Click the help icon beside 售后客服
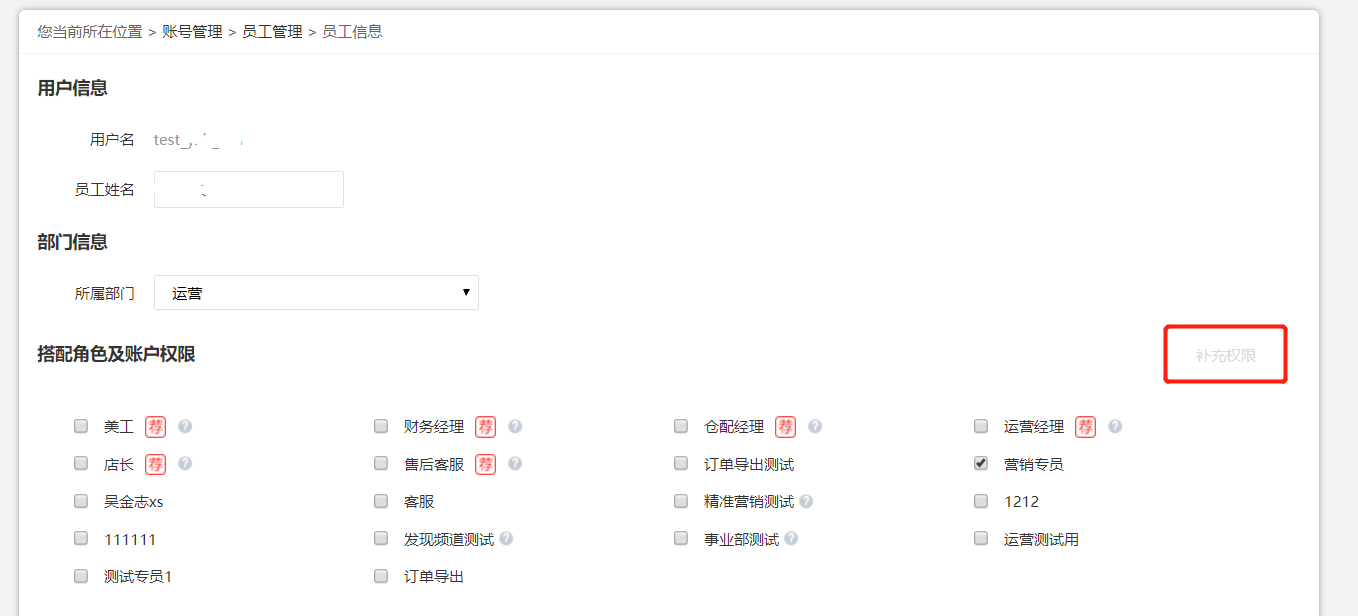This screenshot has width=1358, height=616. click(515, 464)
